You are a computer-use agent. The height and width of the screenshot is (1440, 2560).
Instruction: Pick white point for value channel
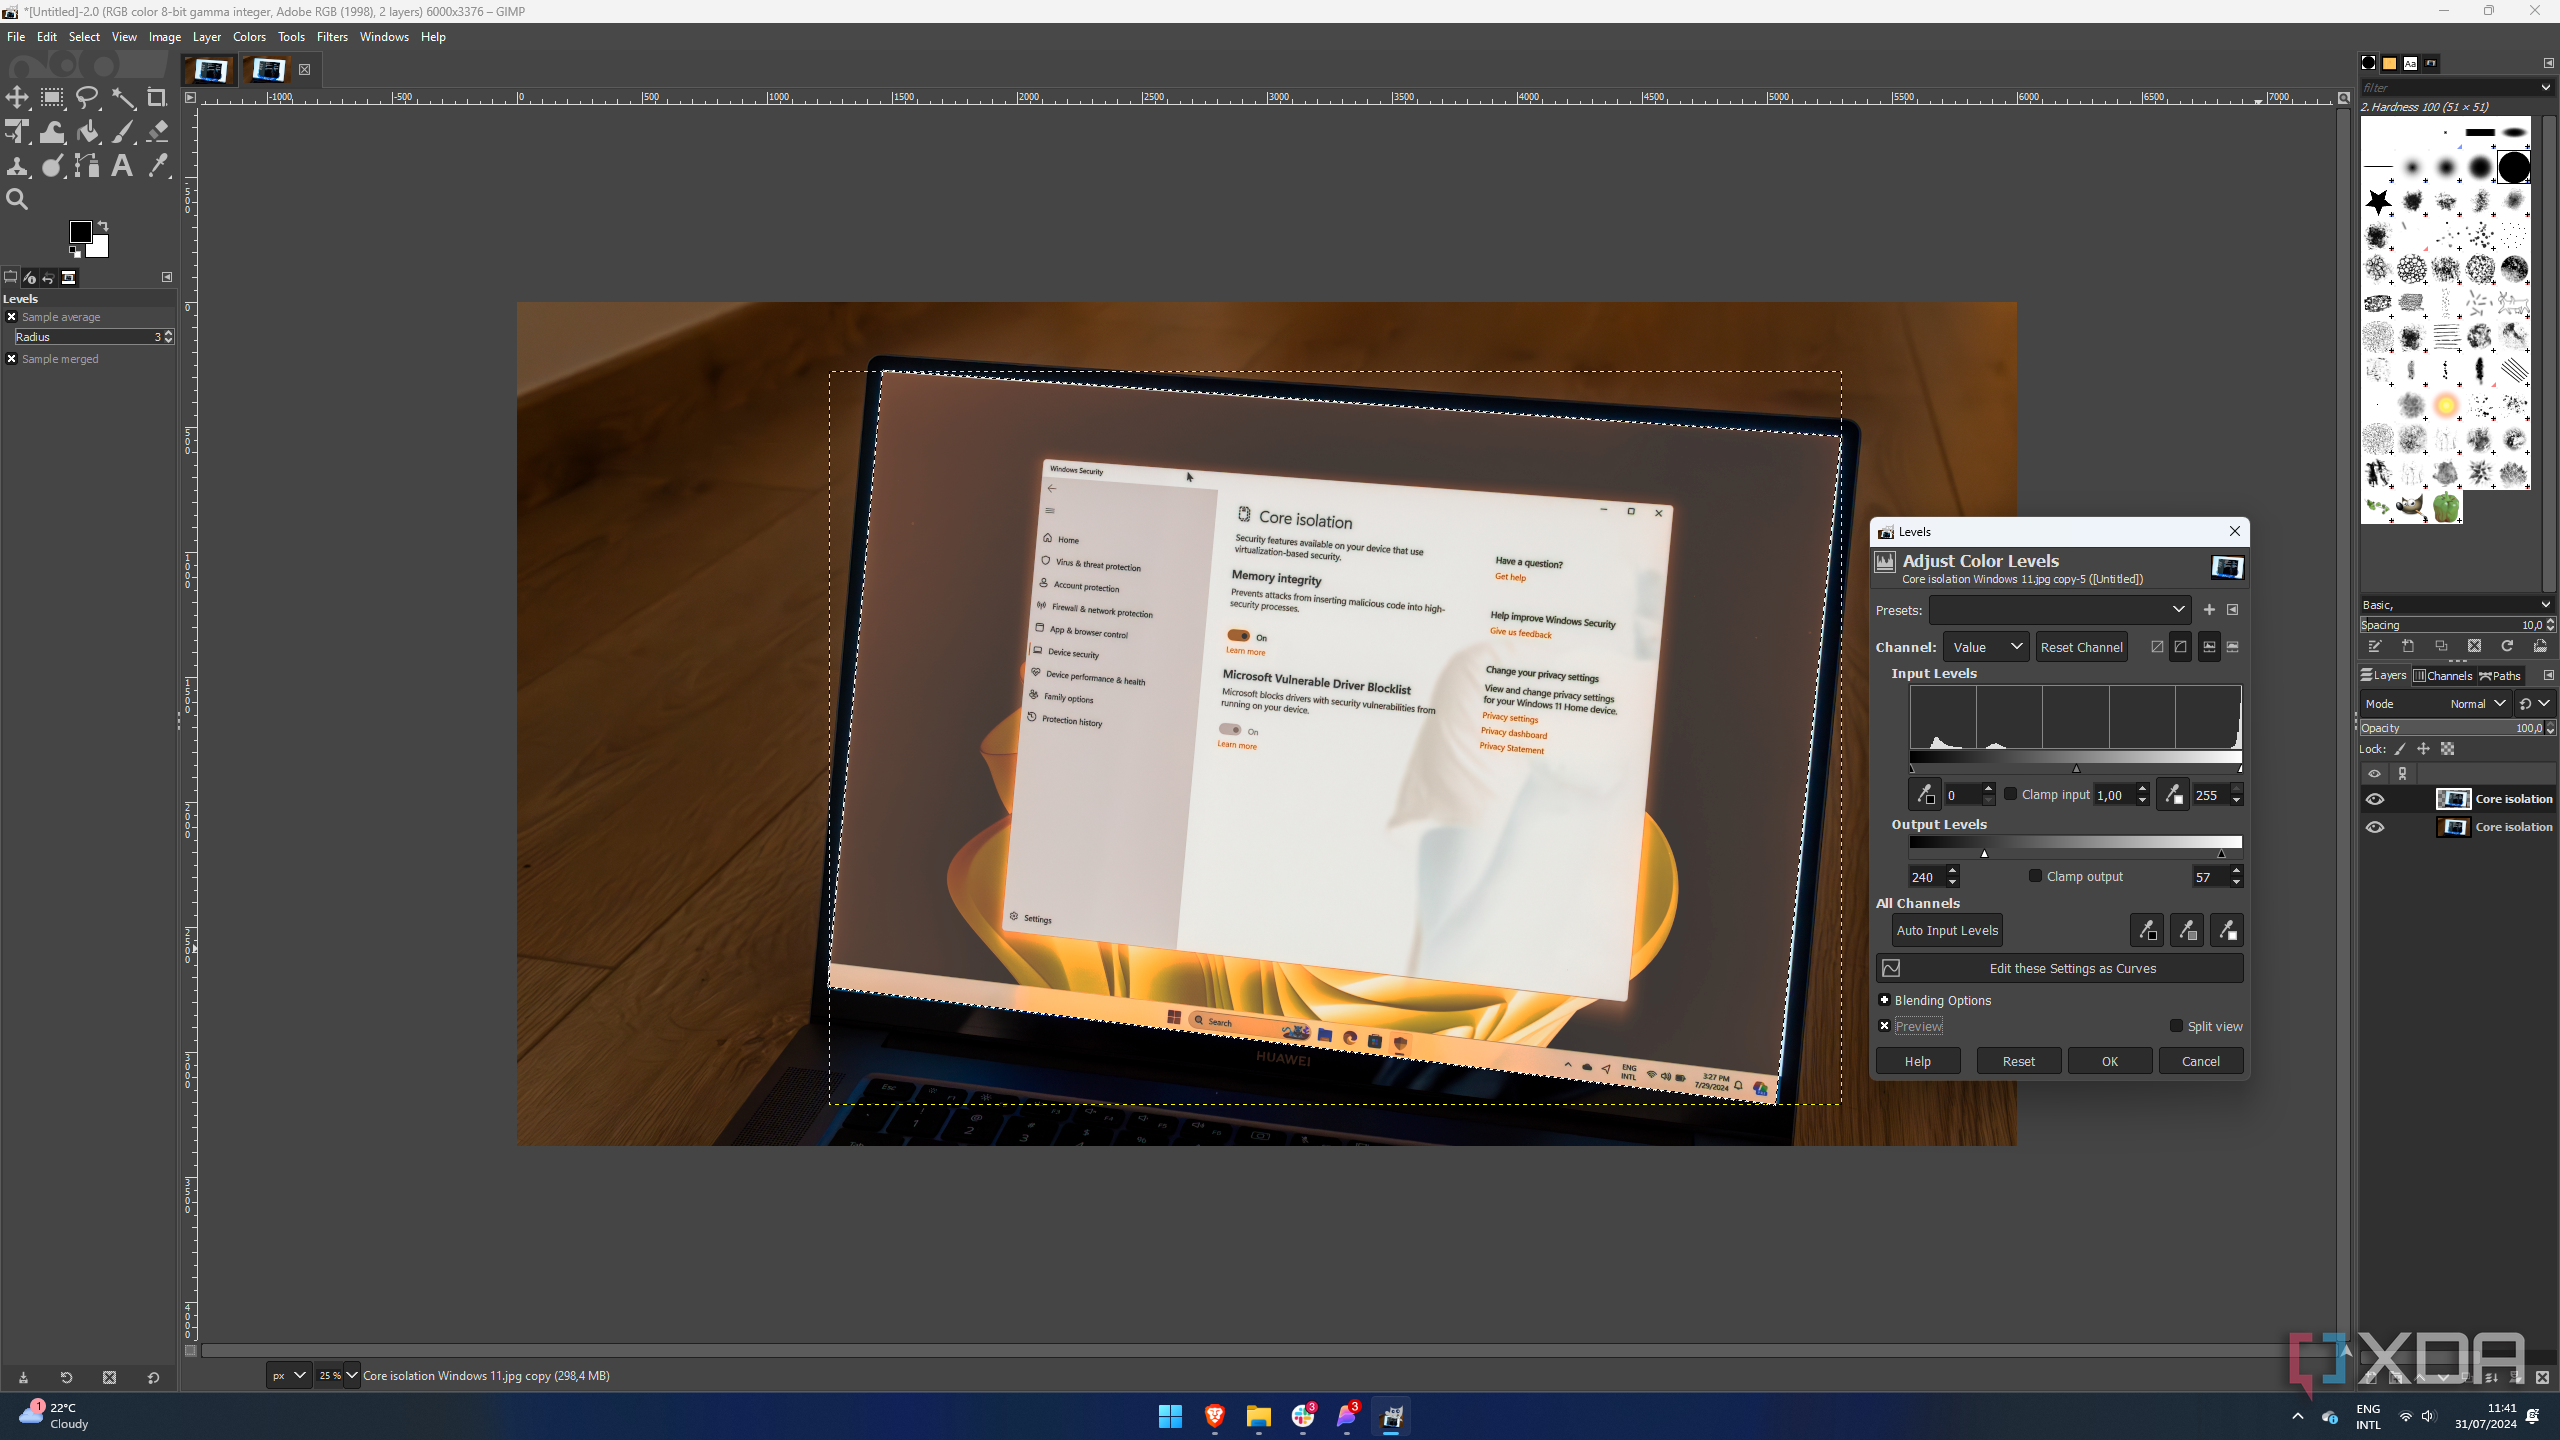click(2173, 795)
